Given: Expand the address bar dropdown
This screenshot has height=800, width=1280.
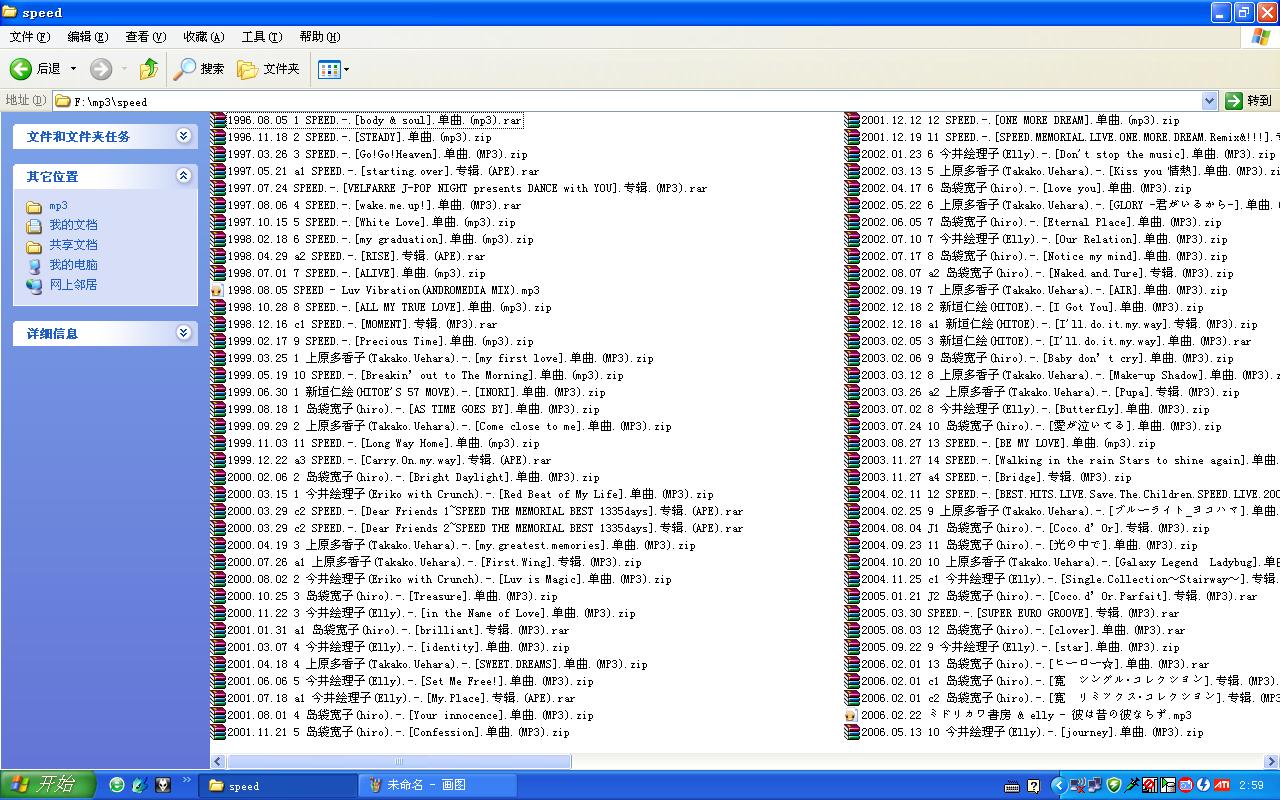Looking at the screenshot, I should (1209, 101).
